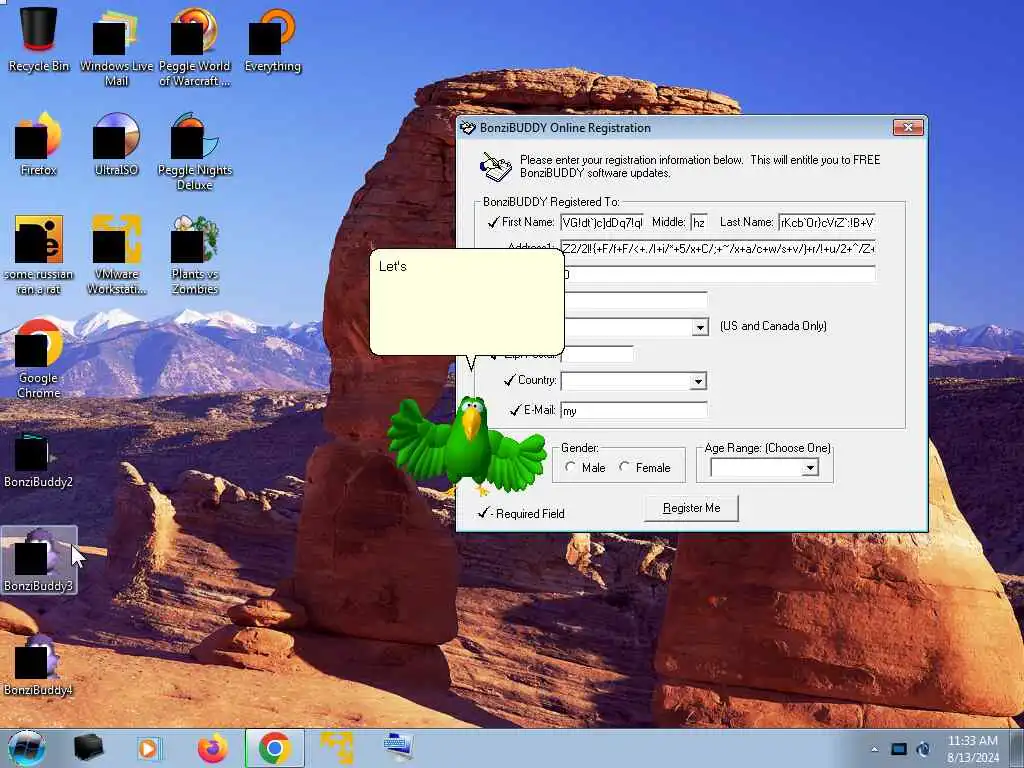This screenshot has width=1024, height=768.
Task: Click the registration notepad pen icon
Action: click(496, 167)
